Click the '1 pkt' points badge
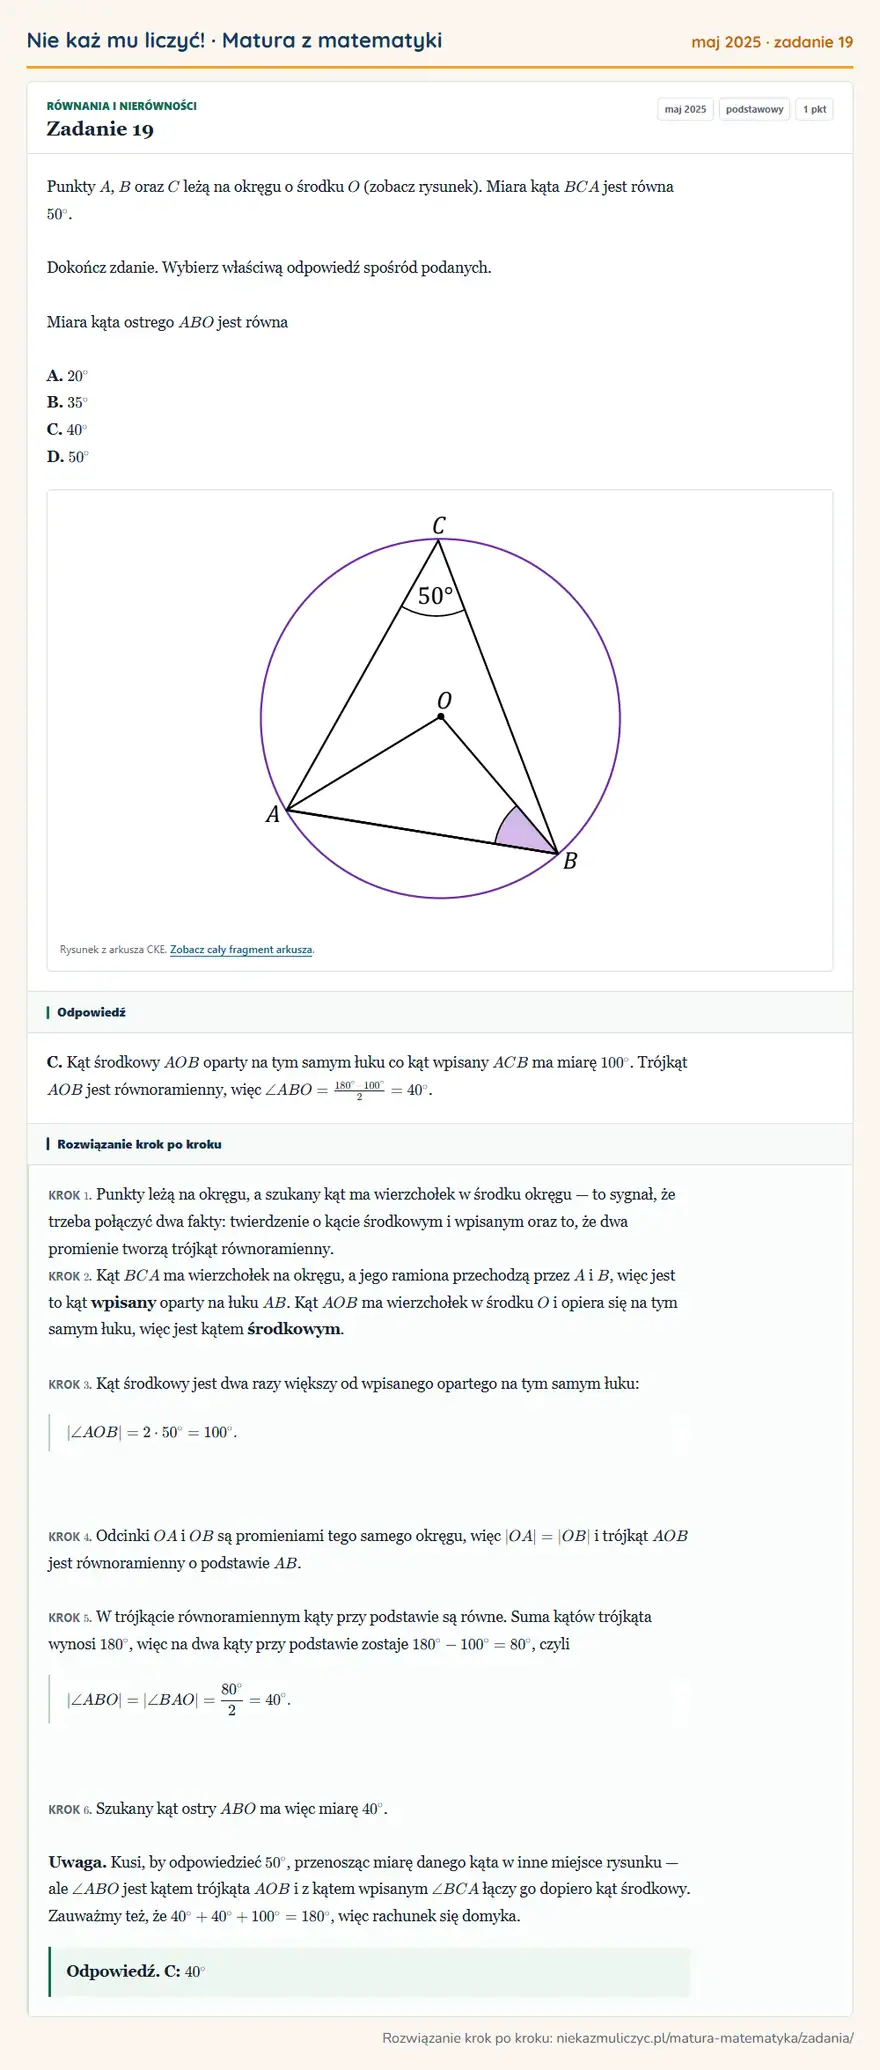The image size is (880, 2070). pyautogui.click(x=814, y=109)
